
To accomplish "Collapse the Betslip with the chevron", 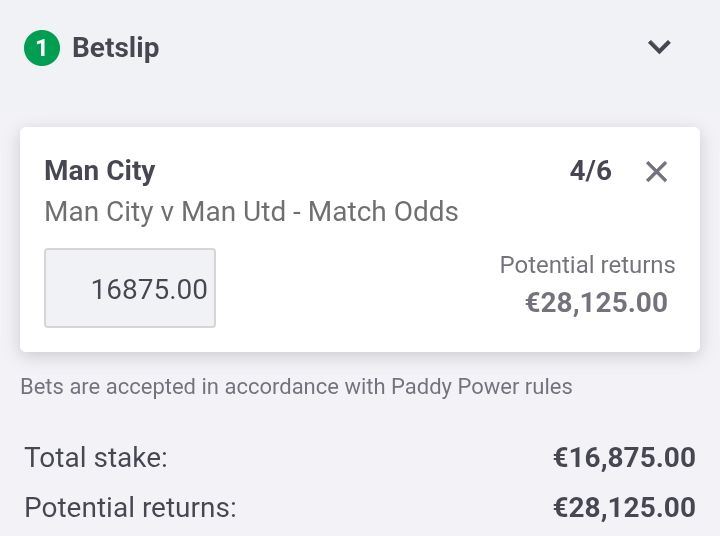I will click(x=659, y=47).
